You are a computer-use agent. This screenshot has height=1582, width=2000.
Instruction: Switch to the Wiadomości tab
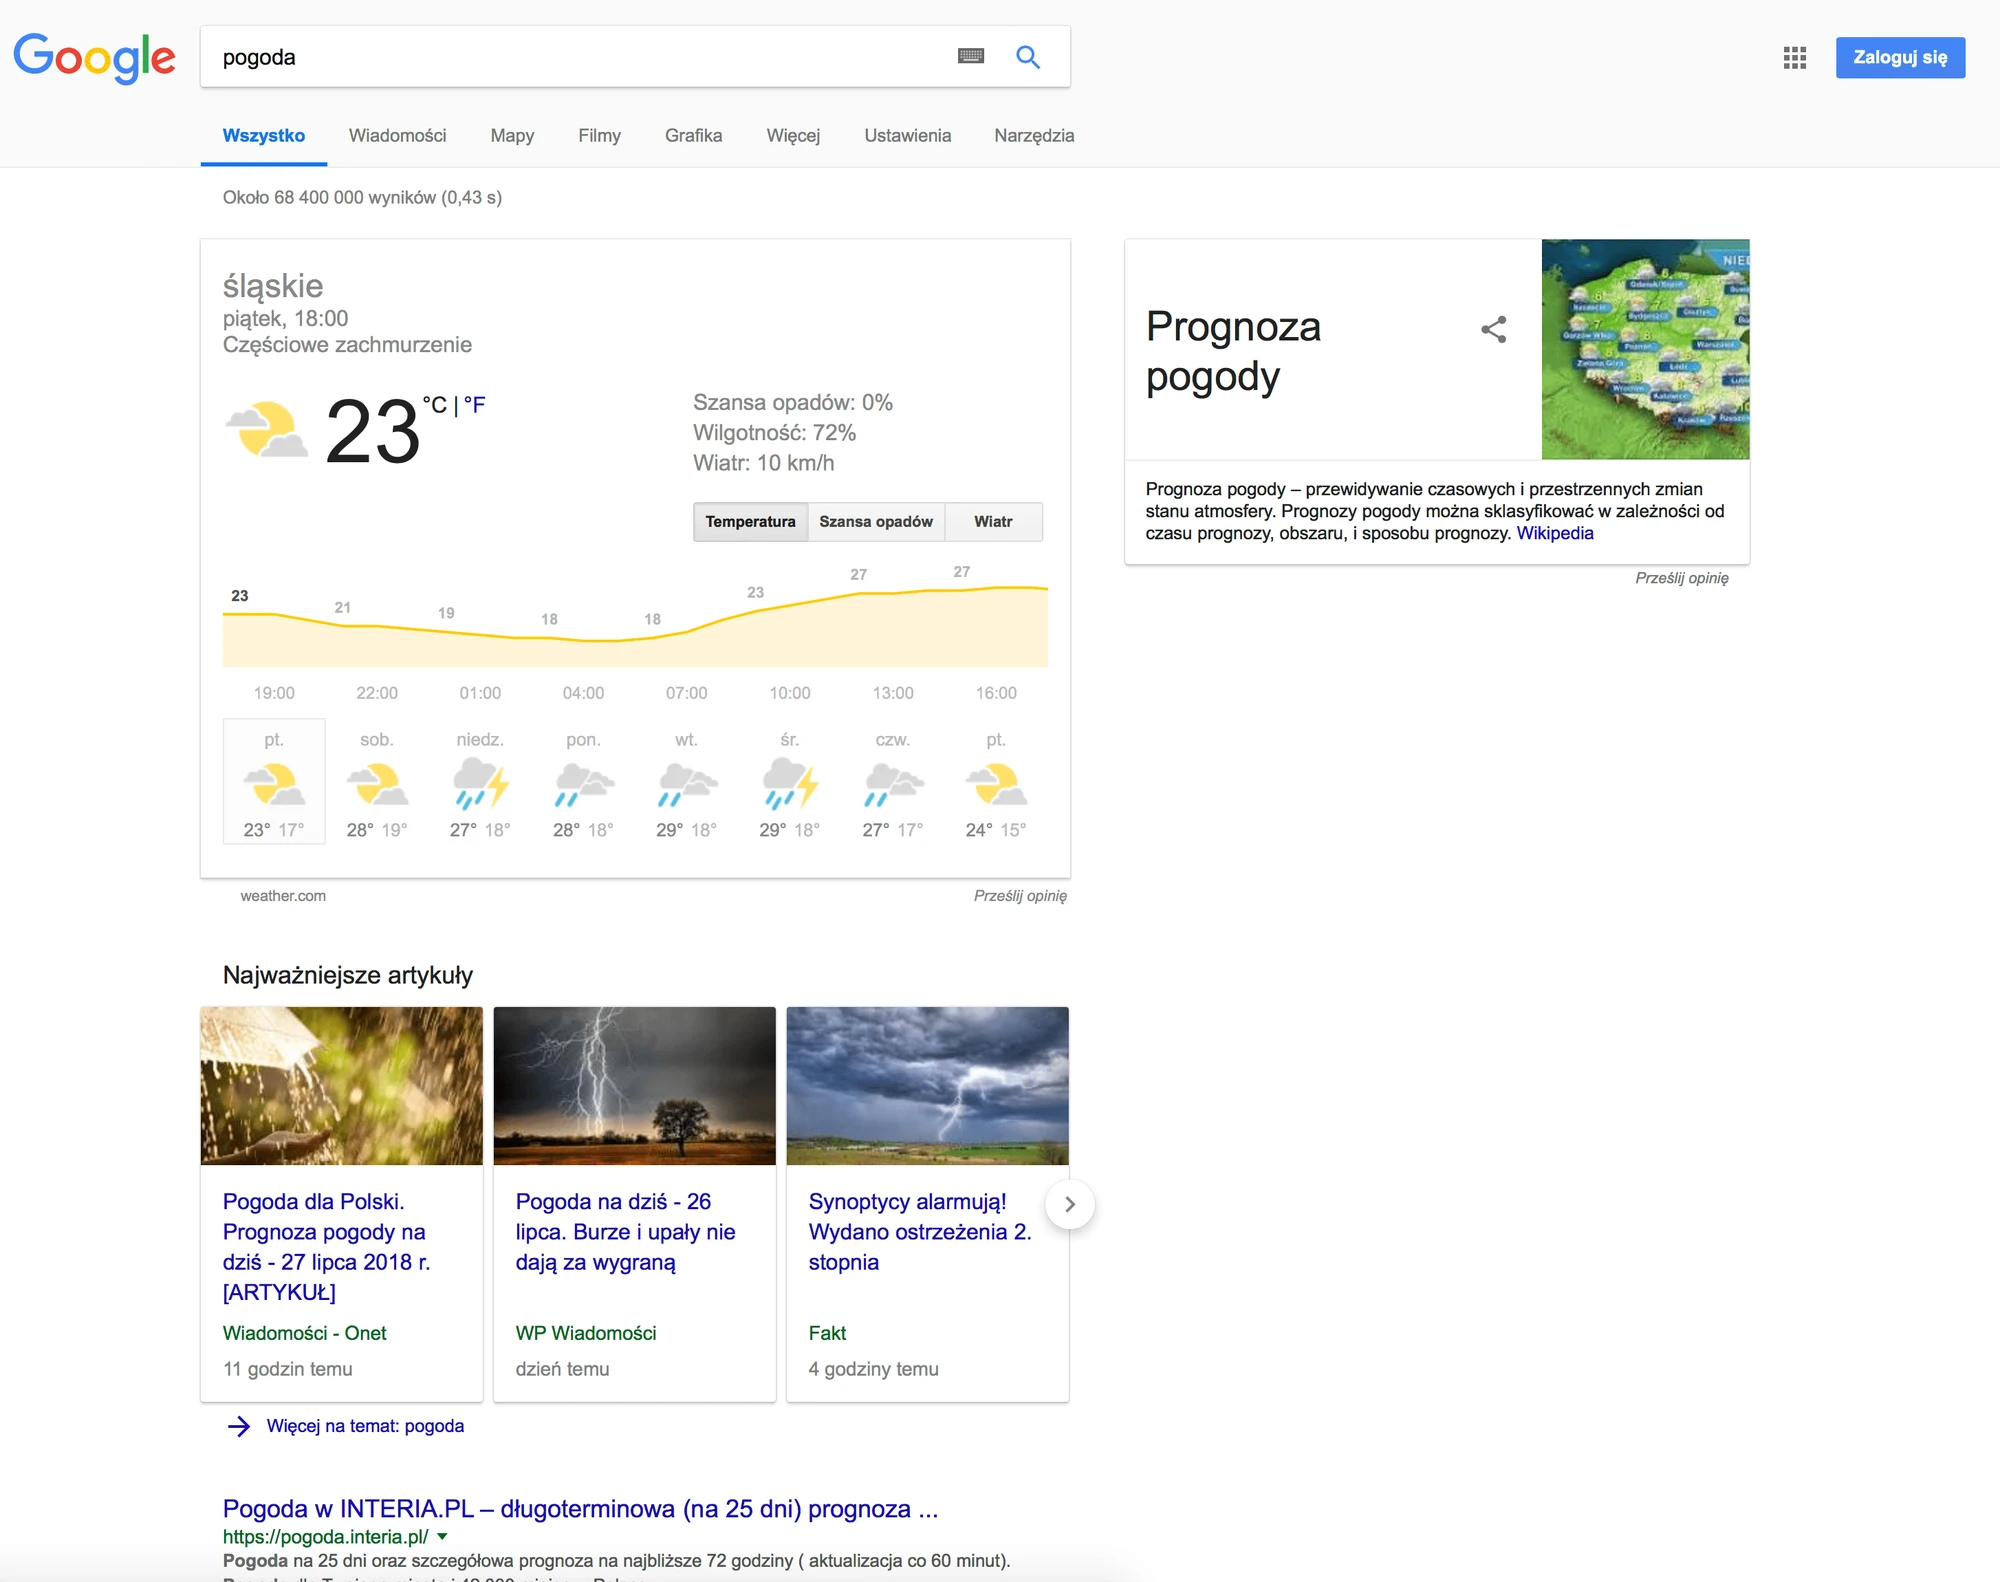(397, 136)
